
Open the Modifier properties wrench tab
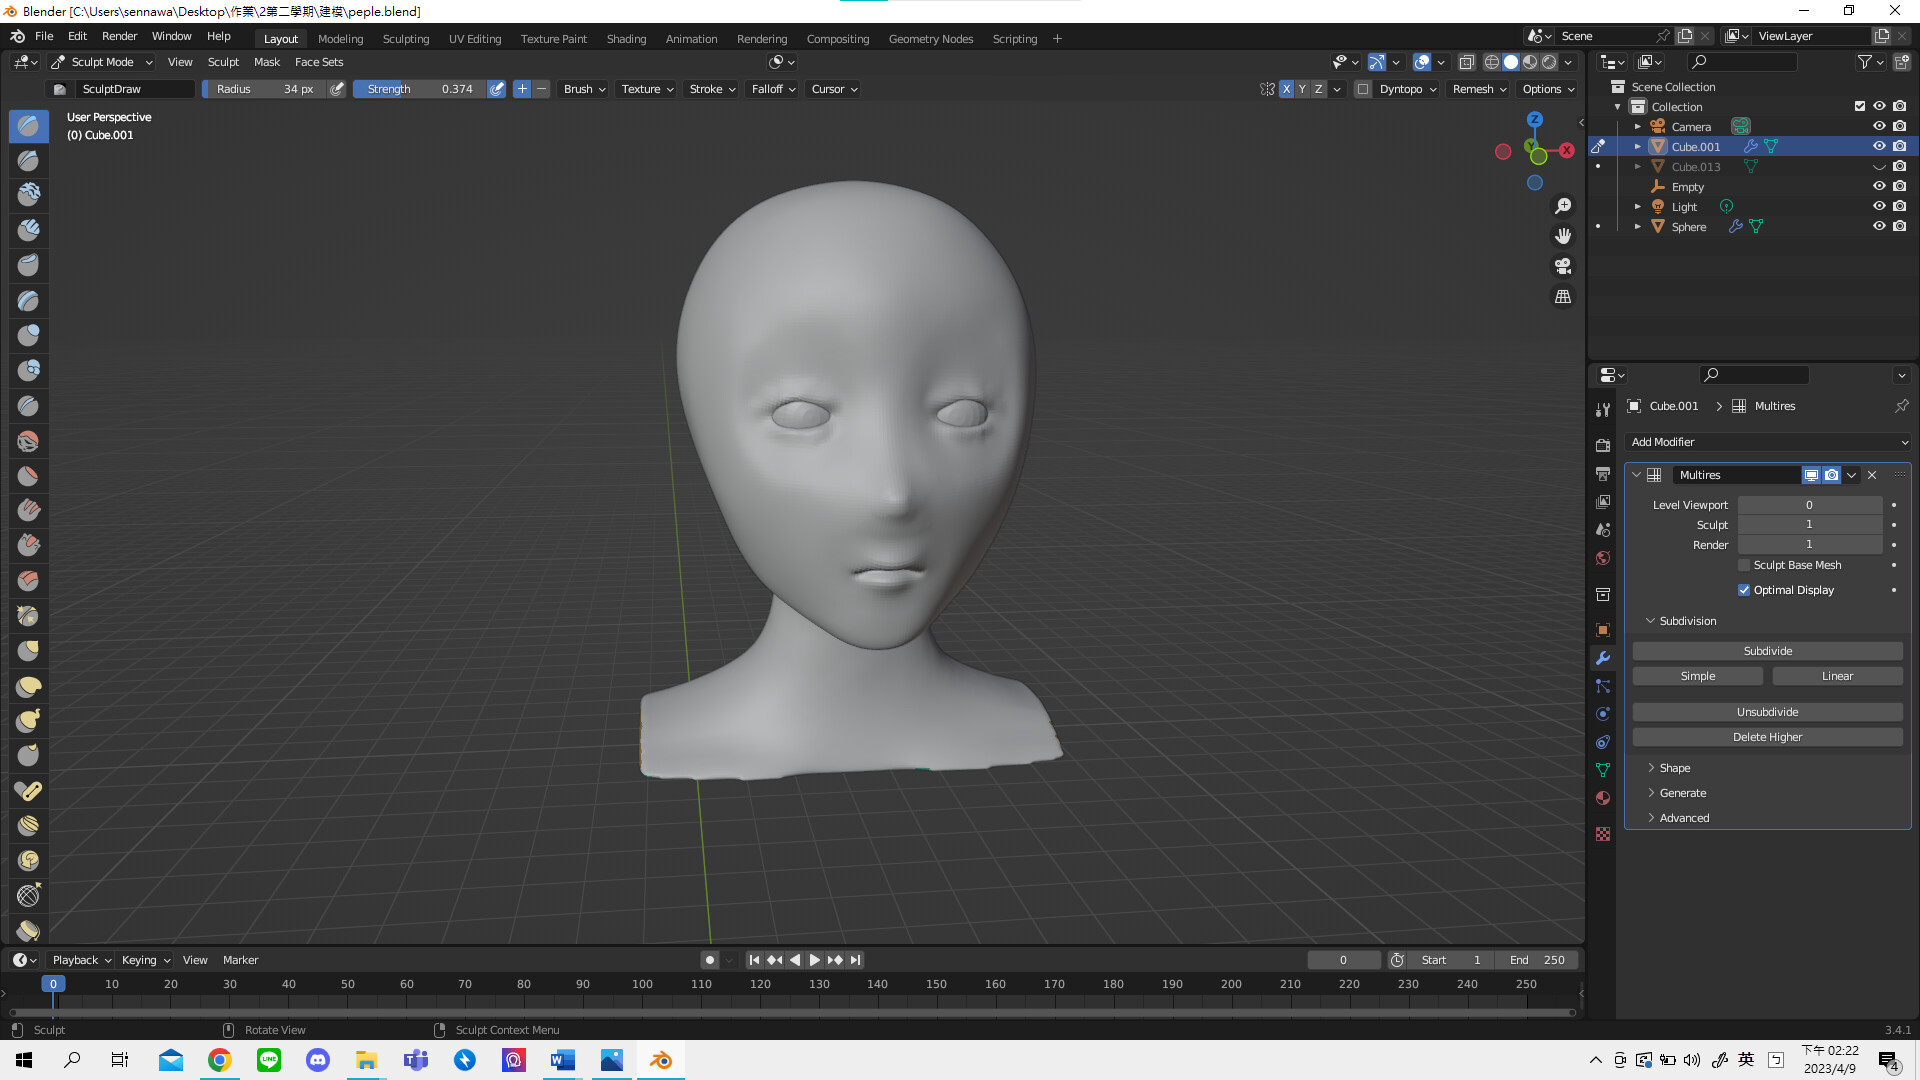point(1603,658)
